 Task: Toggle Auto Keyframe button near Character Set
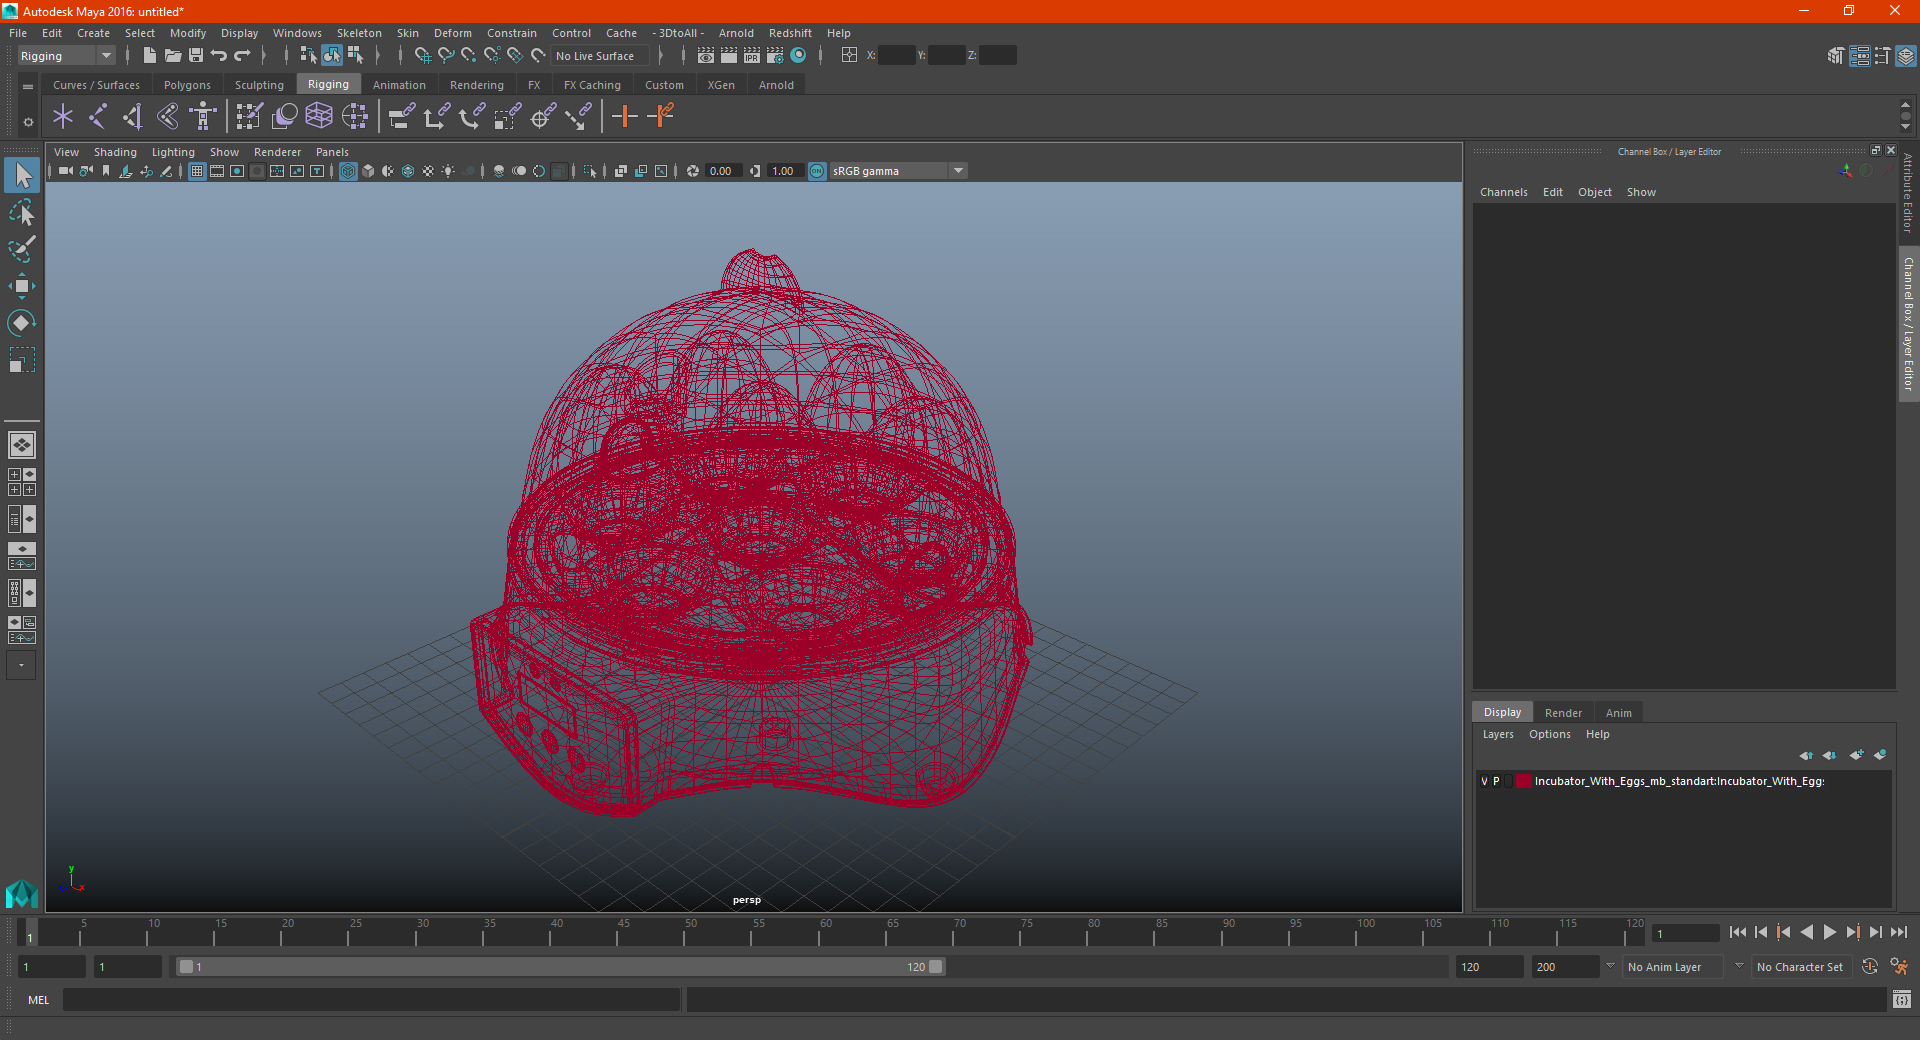(x=1870, y=967)
